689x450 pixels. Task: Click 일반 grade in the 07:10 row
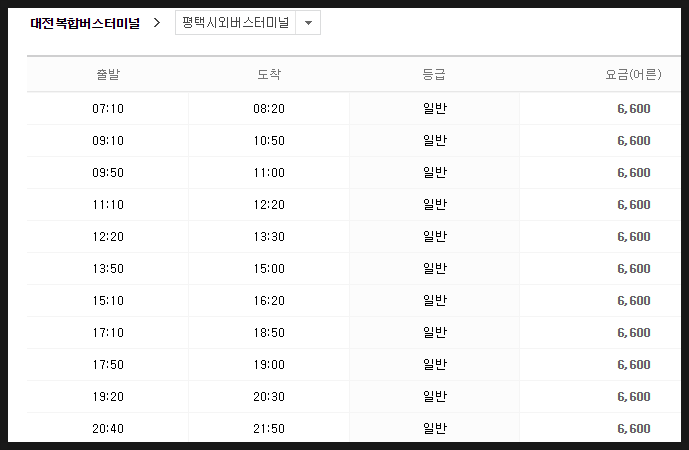click(x=435, y=109)
